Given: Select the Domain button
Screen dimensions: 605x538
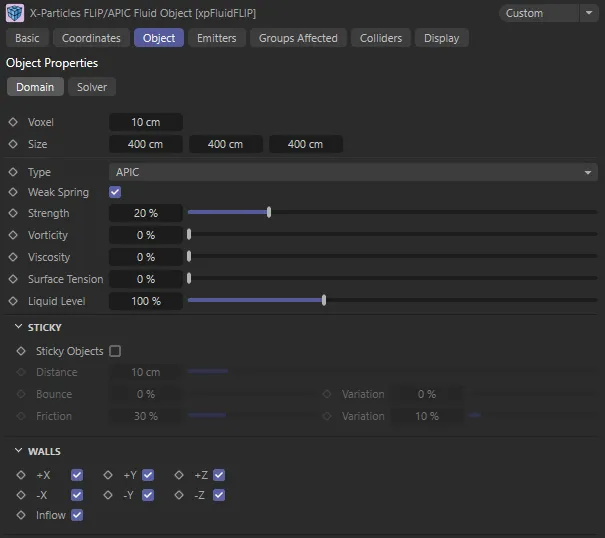Looking at the screenshot, I should (35, 87).
